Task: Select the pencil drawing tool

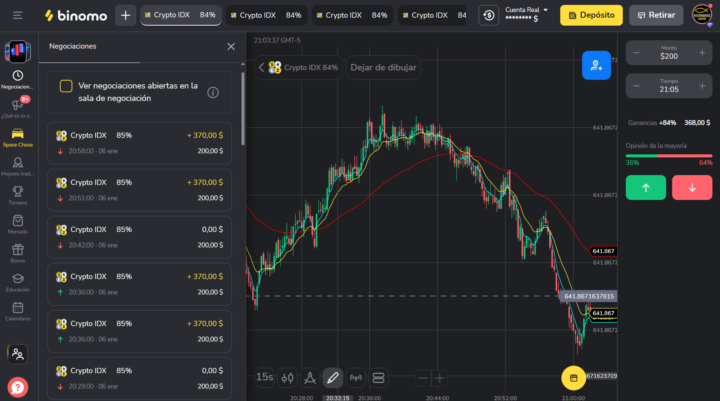Action: 333,378
